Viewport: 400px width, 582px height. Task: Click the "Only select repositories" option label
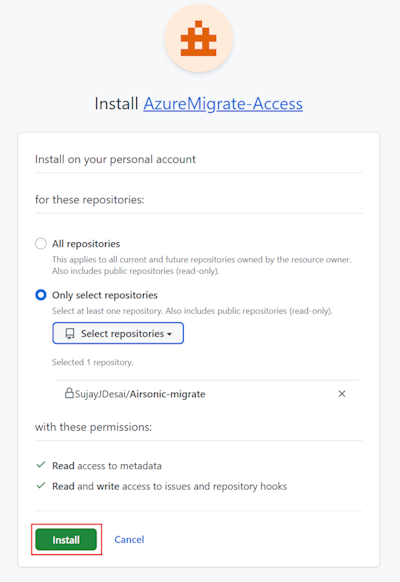(105, 295)
